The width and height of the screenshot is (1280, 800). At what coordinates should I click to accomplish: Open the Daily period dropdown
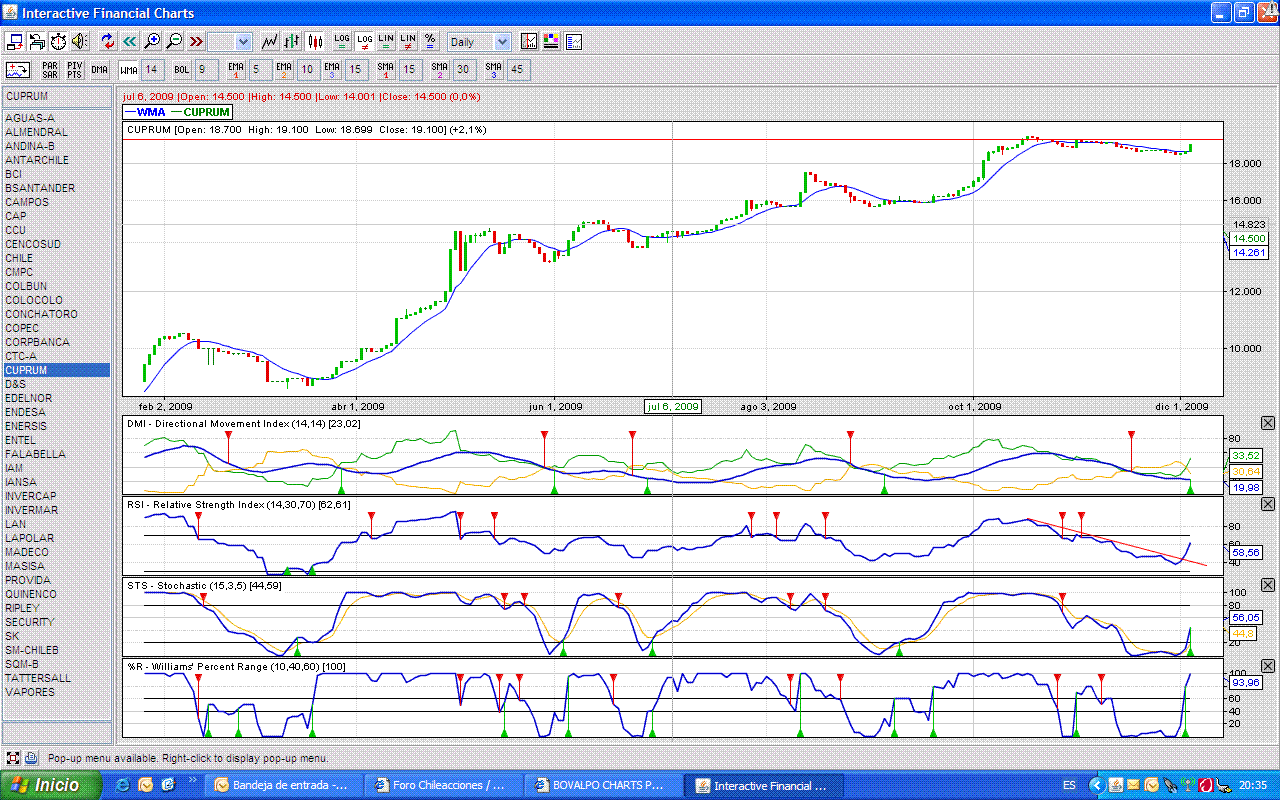pyautogui.click(x=478, y=42)
